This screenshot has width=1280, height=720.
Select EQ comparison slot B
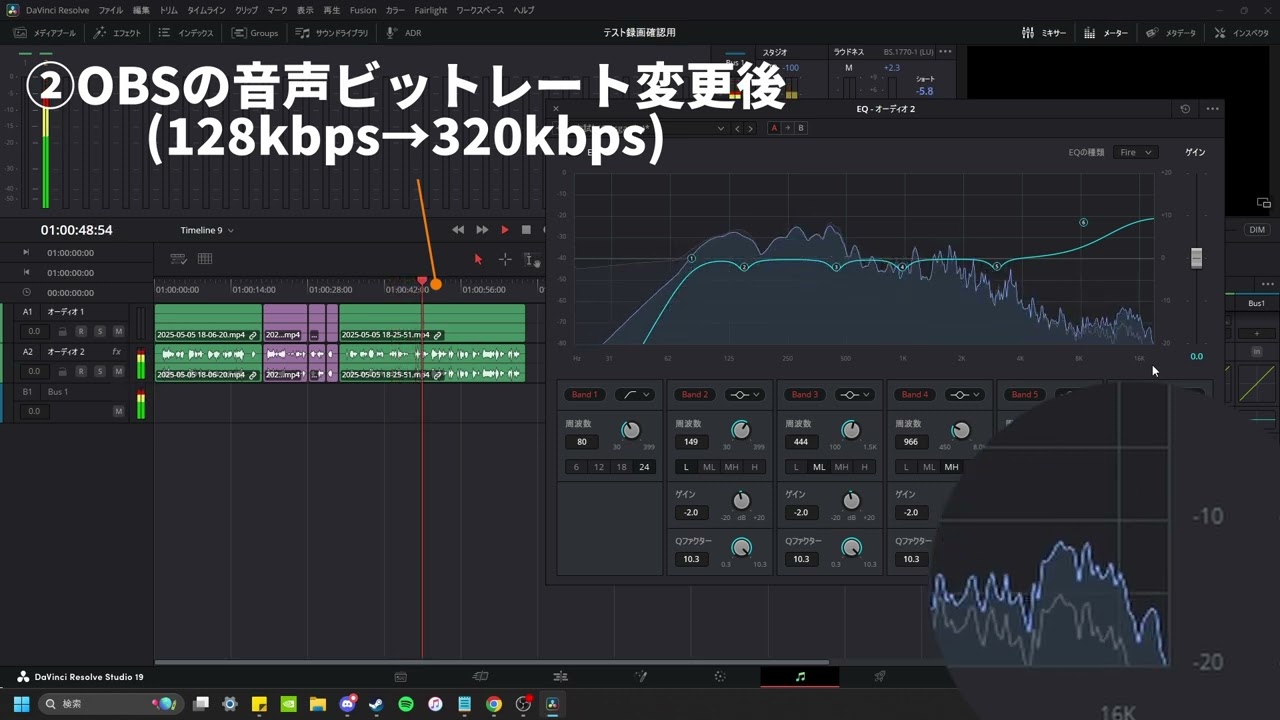pyautogui.click(x=800, y=128)
